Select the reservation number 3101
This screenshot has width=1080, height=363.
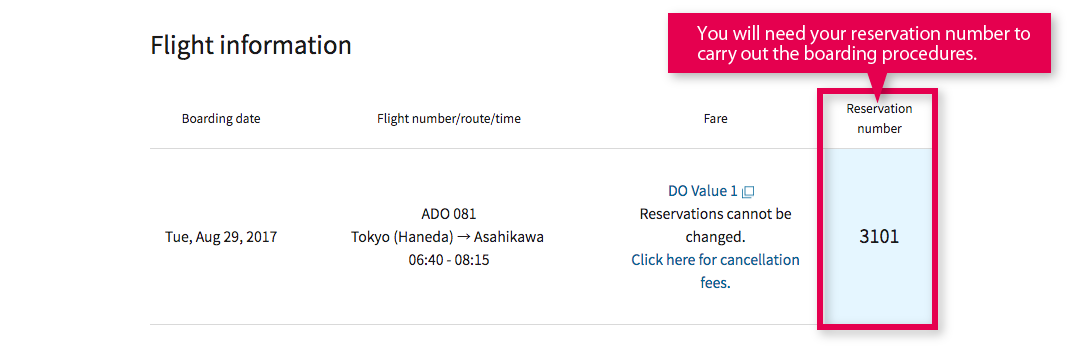pyautogui.click(x=879, y=237)
